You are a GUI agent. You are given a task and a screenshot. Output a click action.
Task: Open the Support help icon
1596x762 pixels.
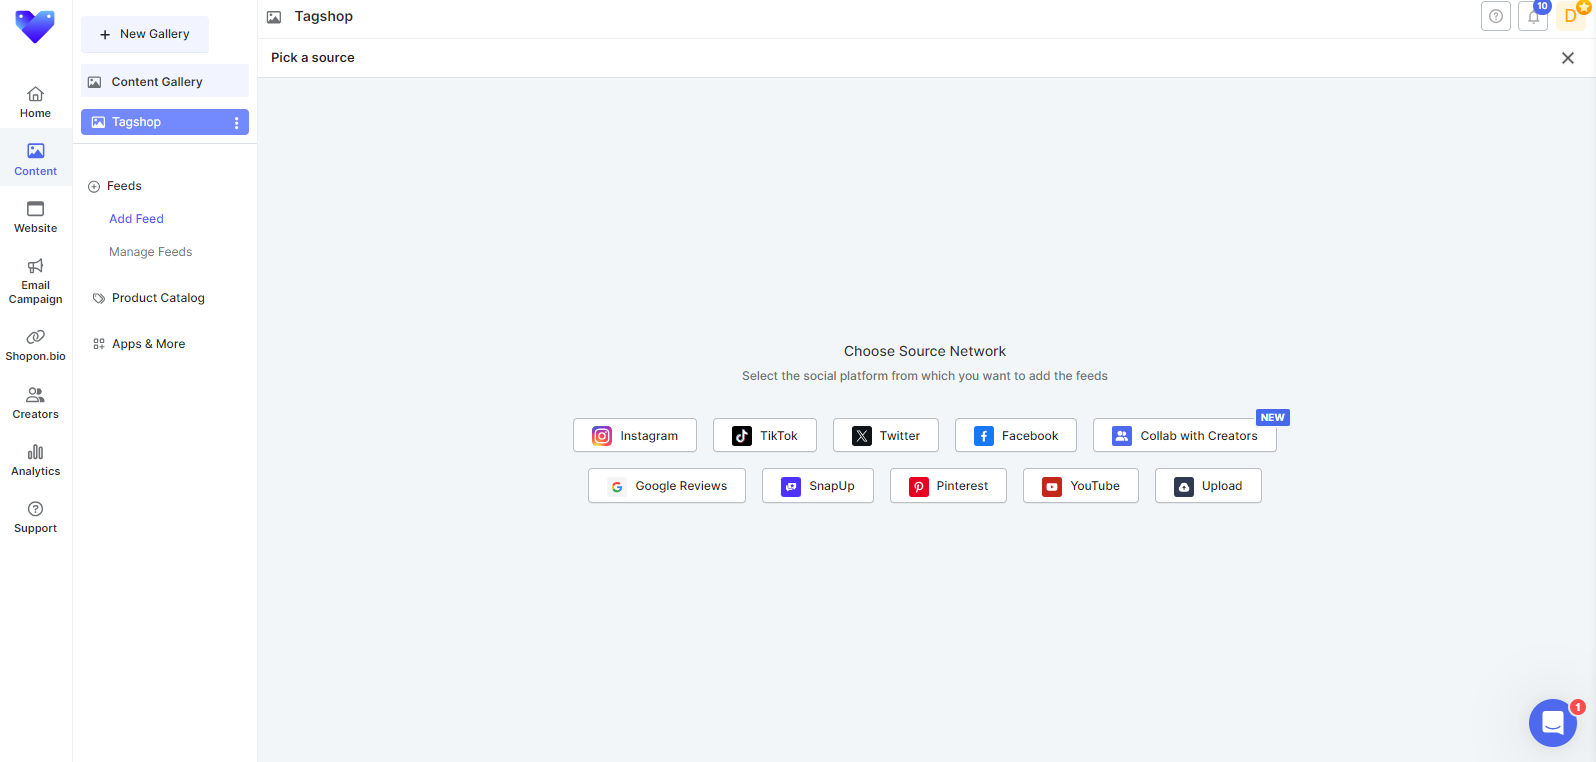pos(35,509)
